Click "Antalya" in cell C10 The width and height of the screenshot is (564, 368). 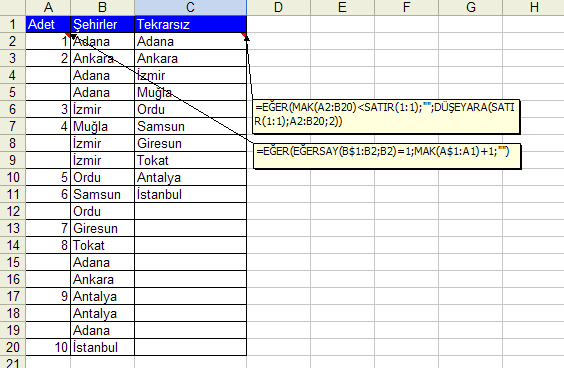point(159,178)
